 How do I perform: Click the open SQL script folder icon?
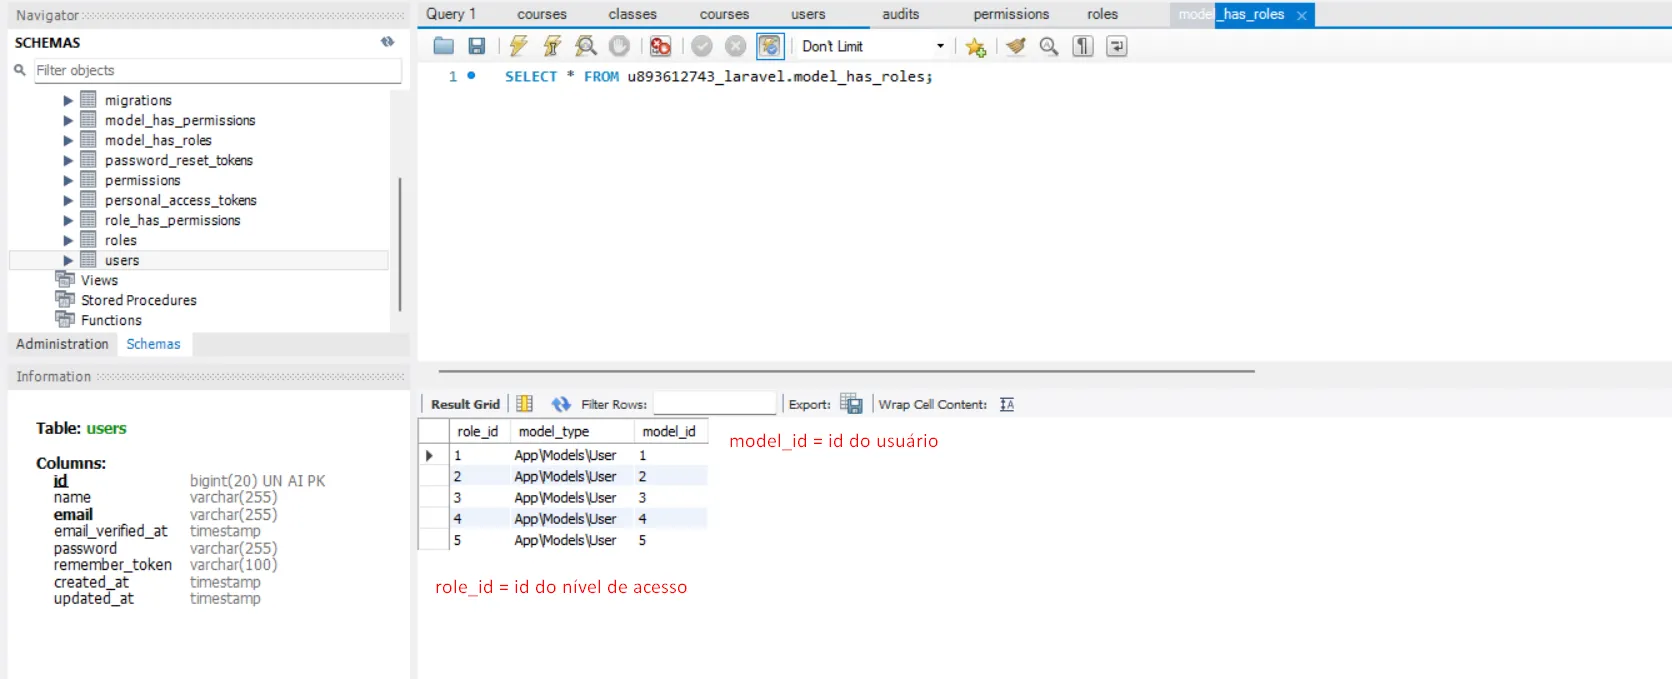444,46
